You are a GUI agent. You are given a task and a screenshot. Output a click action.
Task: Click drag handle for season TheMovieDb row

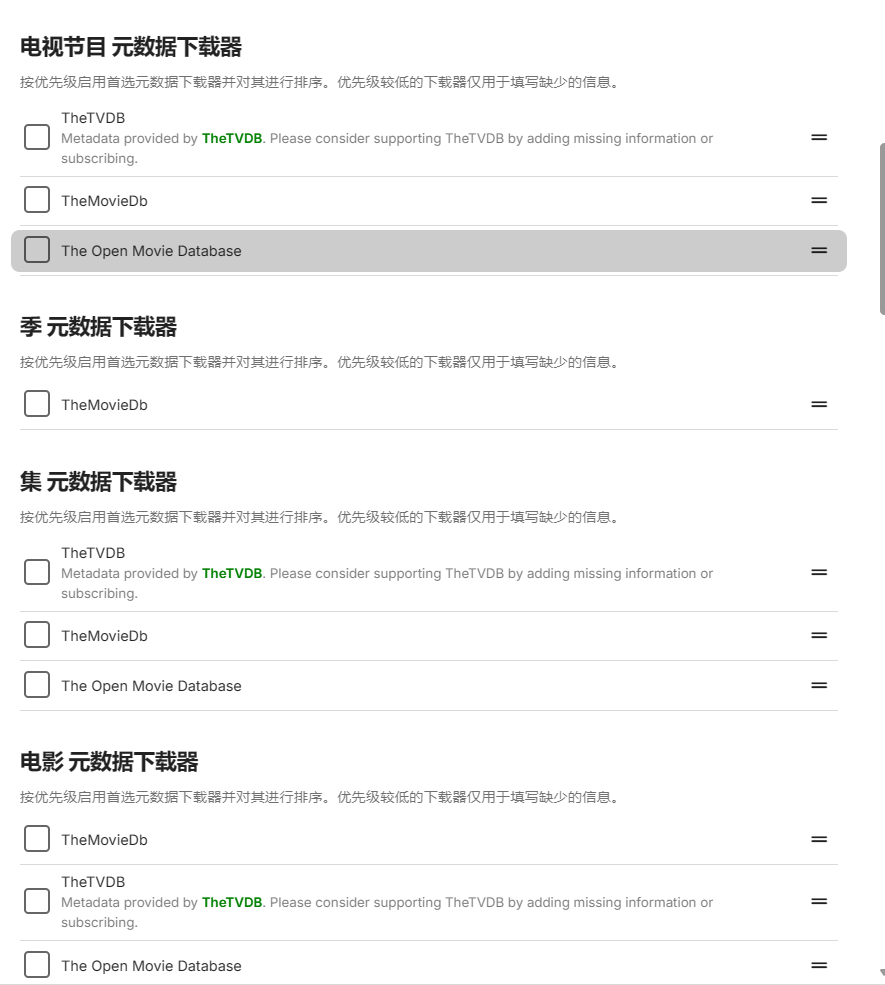(819, 404)
